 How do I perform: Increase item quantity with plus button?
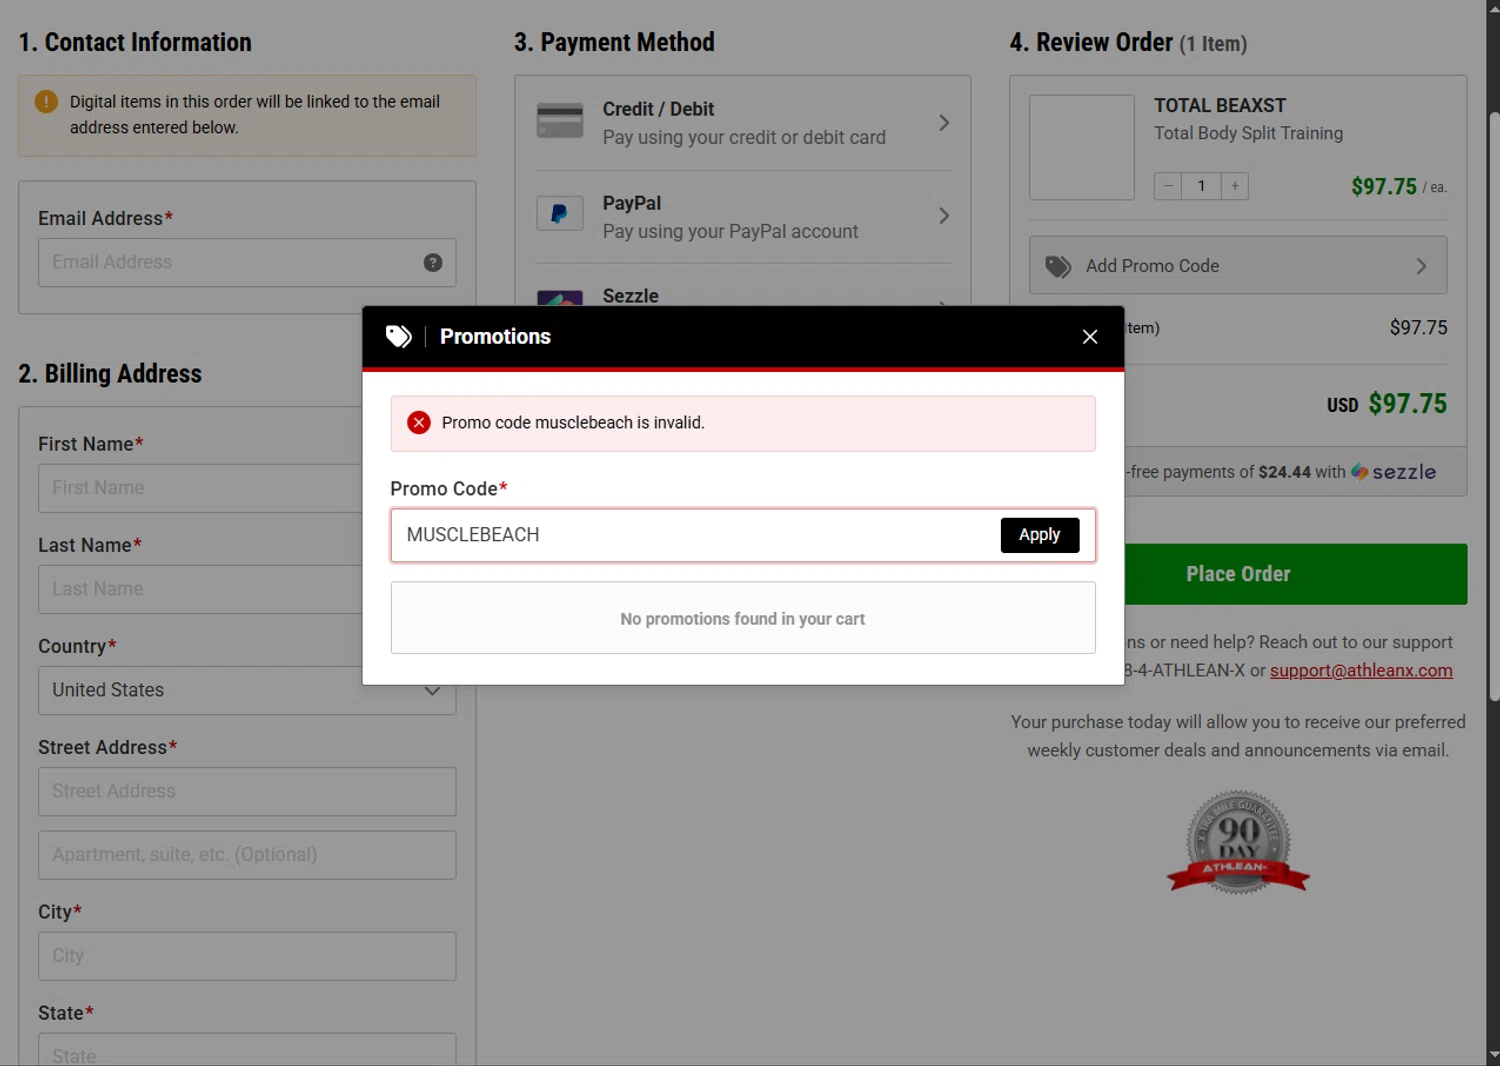tap(1235, 186)
